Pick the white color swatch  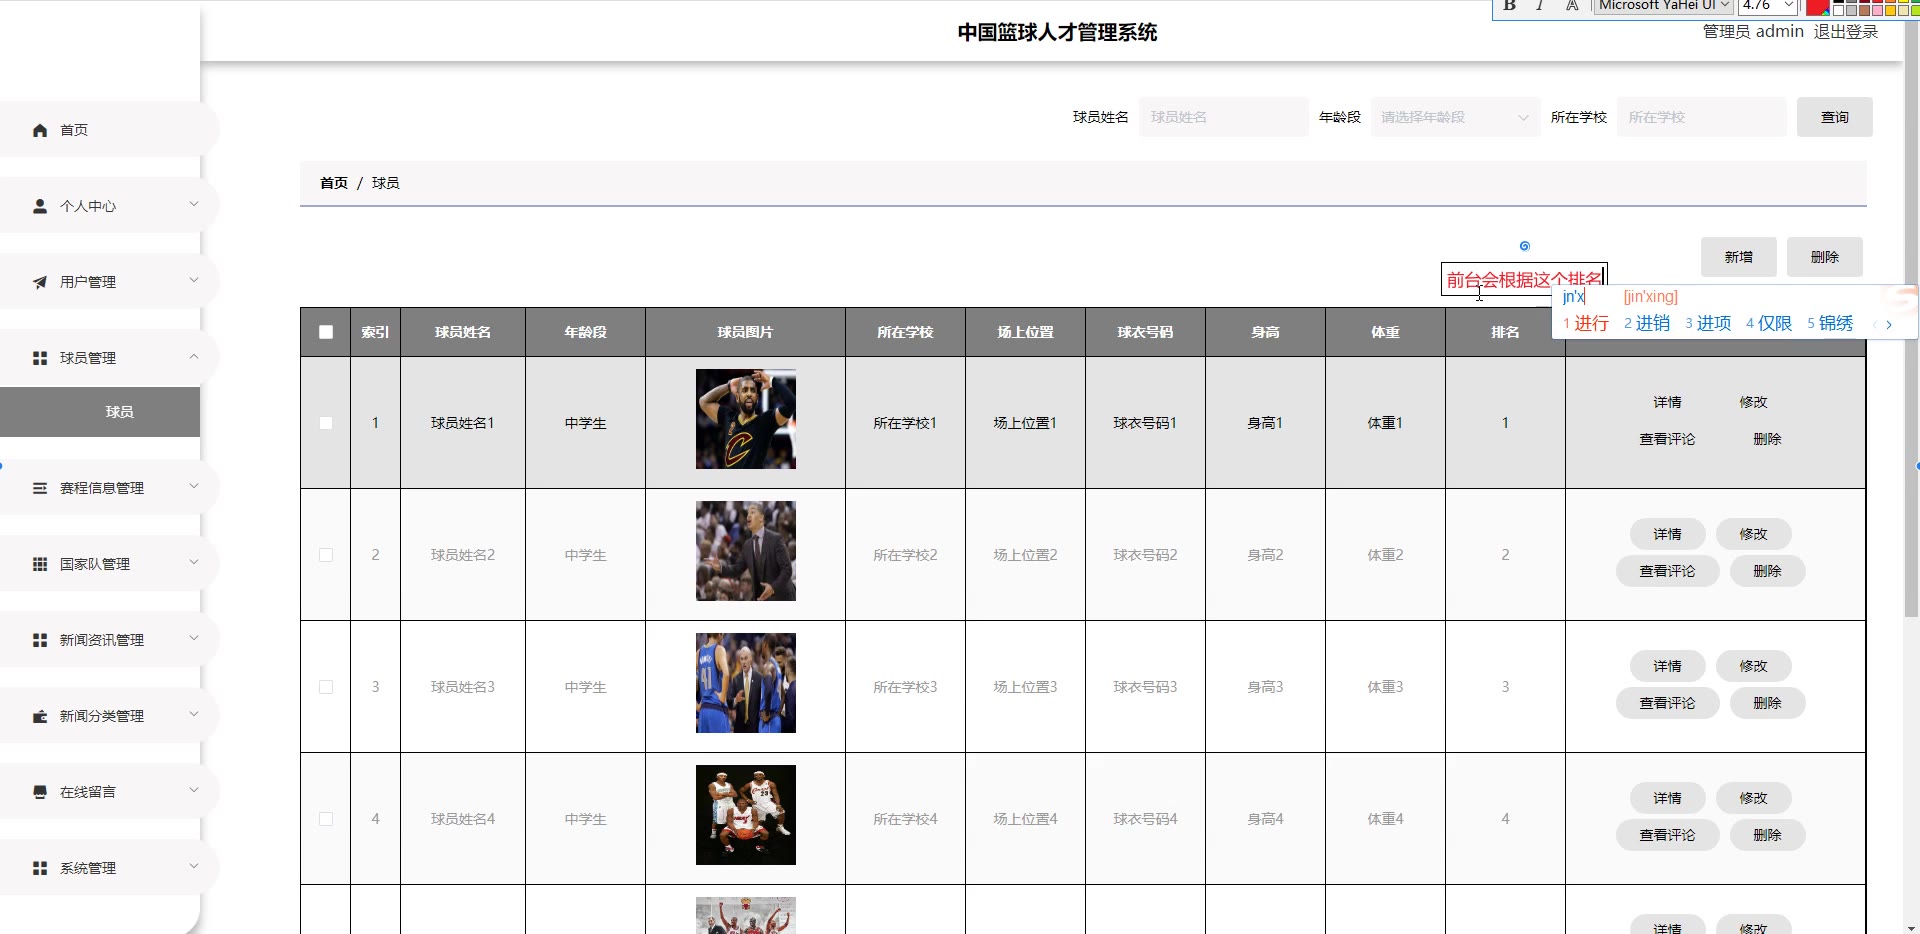click(x=1838, y=10)
